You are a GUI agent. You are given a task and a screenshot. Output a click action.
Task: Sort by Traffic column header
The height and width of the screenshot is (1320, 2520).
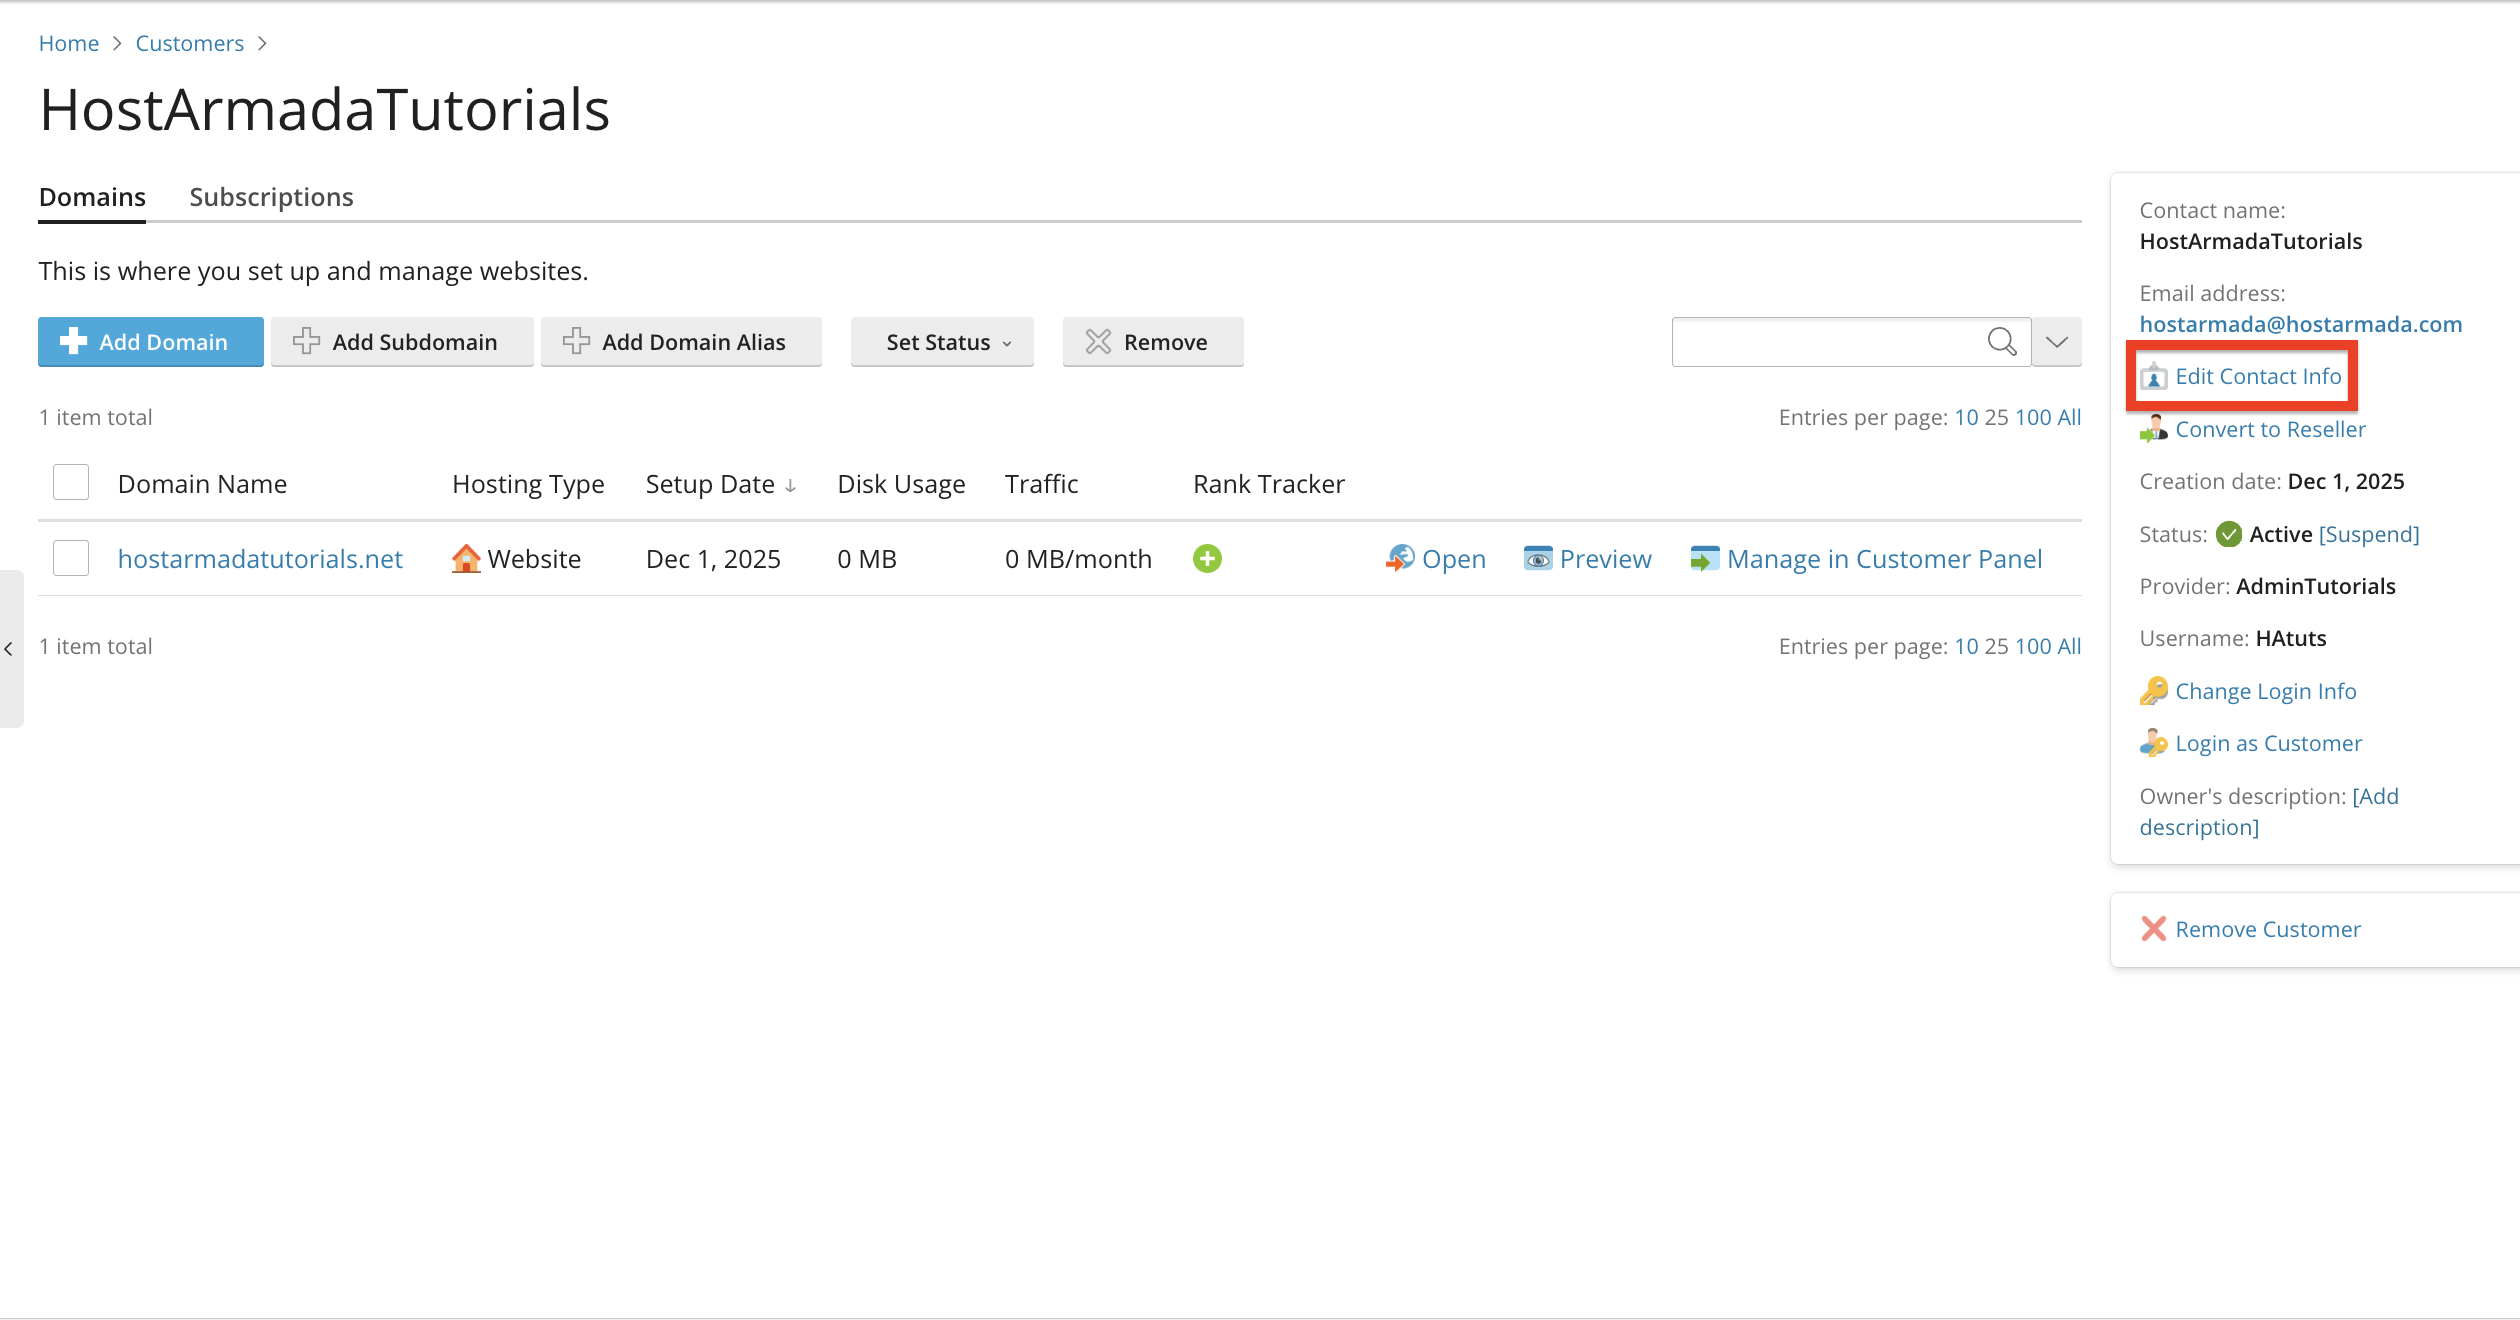click(1041, 484)
